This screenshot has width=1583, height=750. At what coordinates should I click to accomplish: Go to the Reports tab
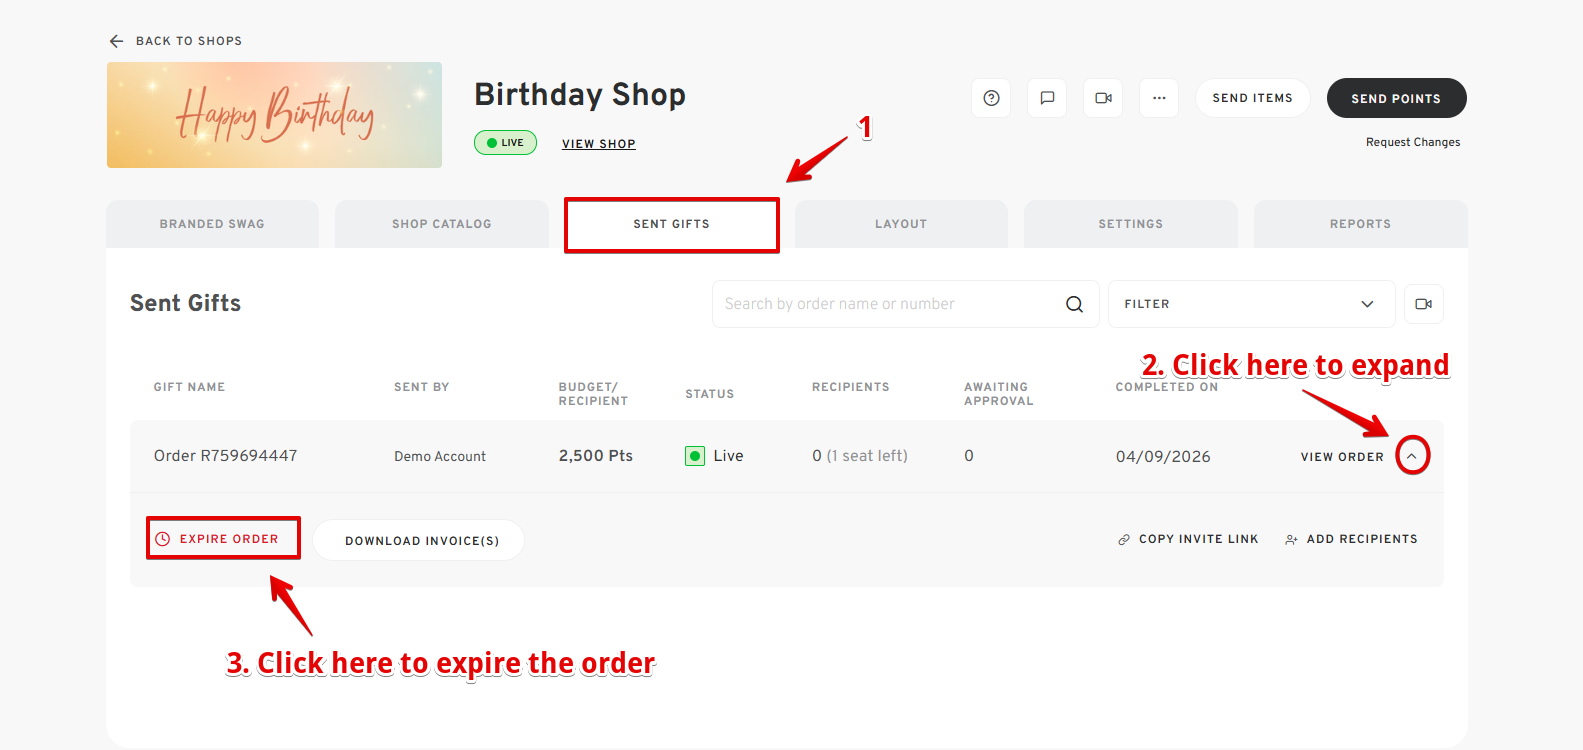coord(1360,224)
